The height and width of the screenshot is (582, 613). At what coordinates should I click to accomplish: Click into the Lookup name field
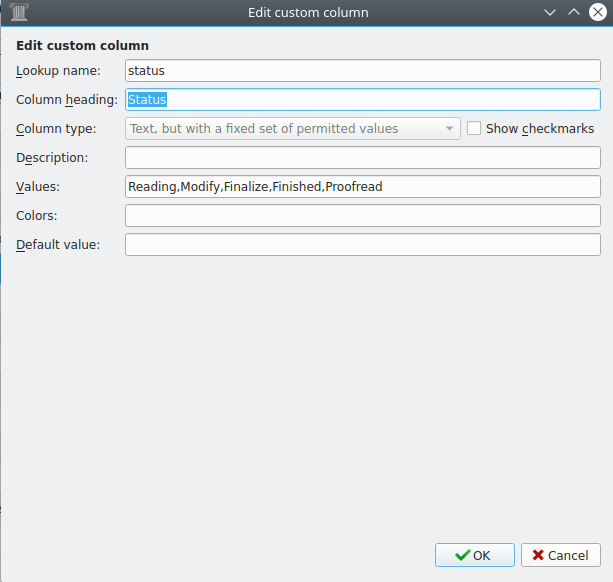tap(362, 71)
